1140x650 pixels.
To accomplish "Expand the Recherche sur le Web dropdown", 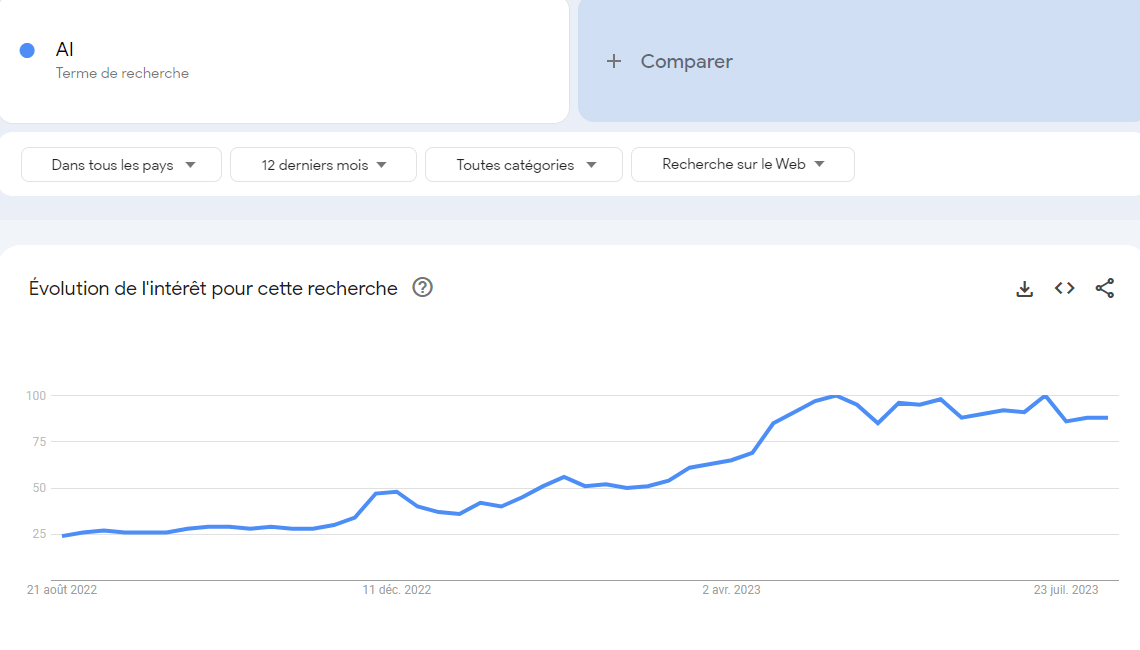I will 743,164.
